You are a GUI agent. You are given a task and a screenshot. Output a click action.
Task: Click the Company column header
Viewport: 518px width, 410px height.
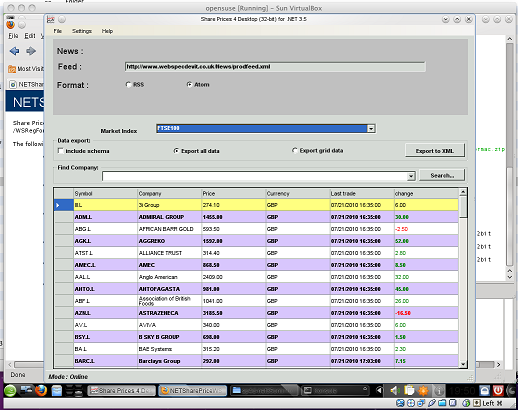coord(169,194)
